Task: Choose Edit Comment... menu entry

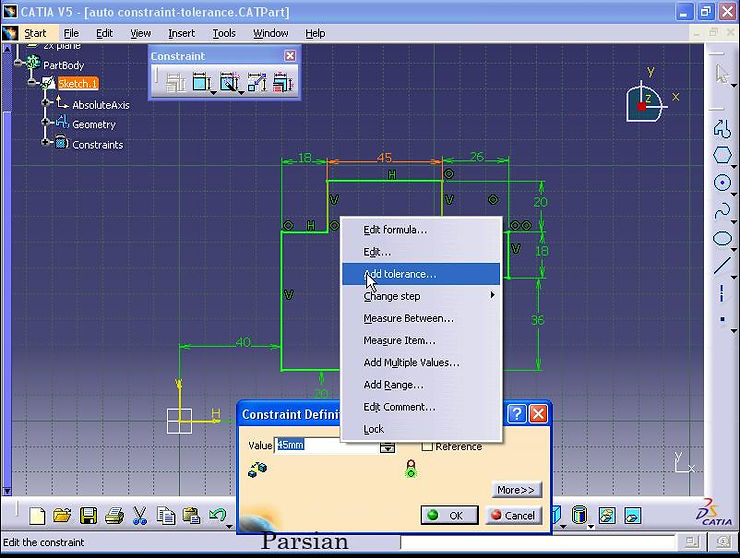Action: (420, 407)
